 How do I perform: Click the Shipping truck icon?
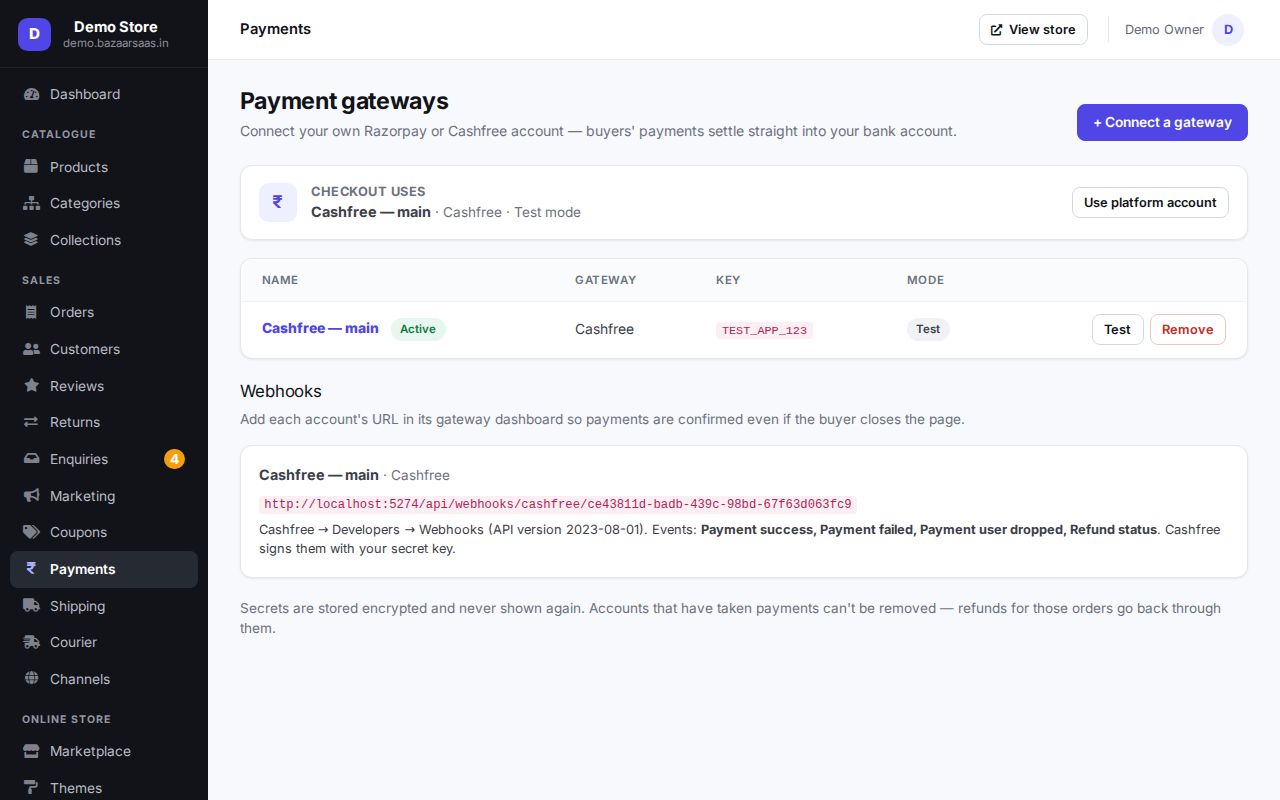click(x=31, y=606)
